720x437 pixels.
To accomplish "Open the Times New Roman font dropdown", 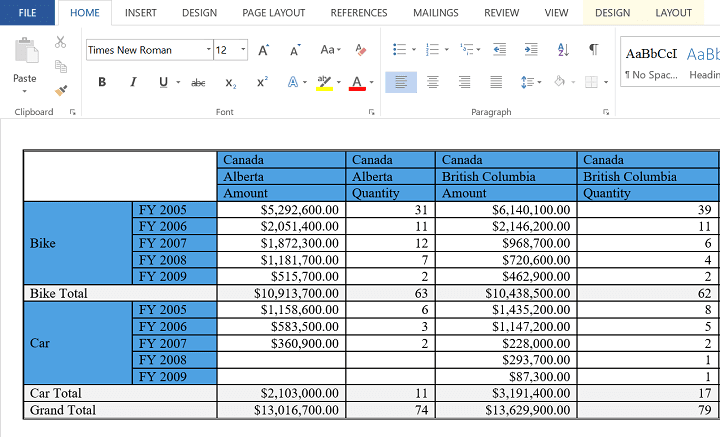I will (208, 50).
